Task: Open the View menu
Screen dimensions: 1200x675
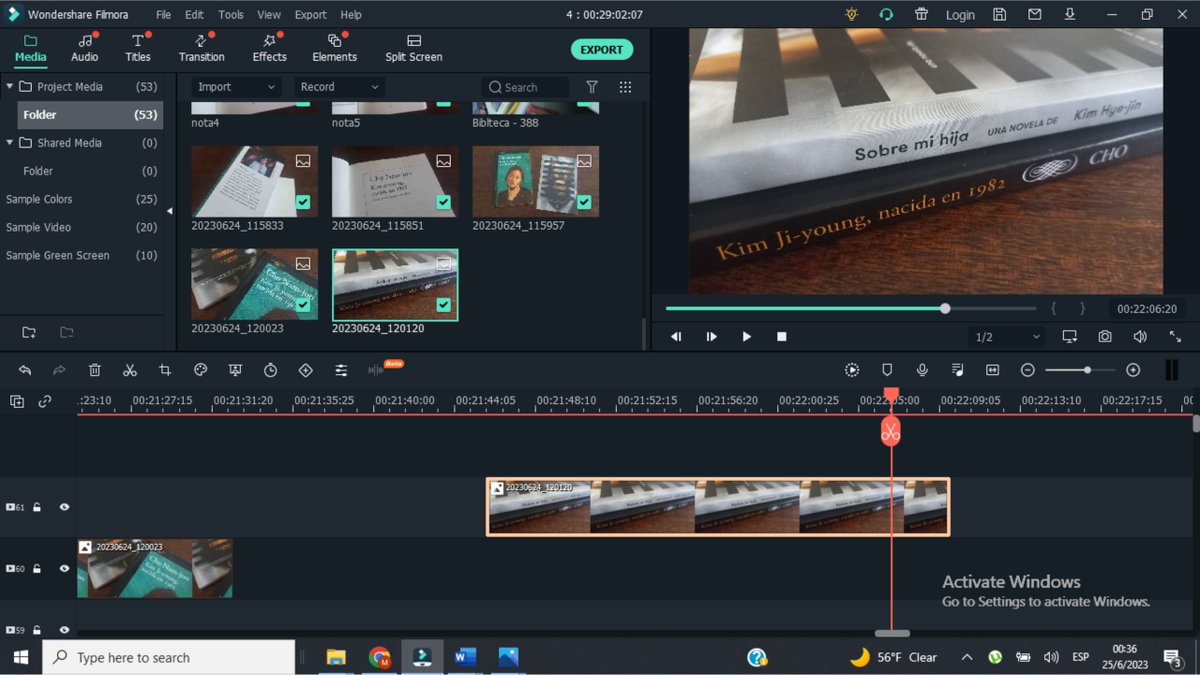Action: pos(269,15)
